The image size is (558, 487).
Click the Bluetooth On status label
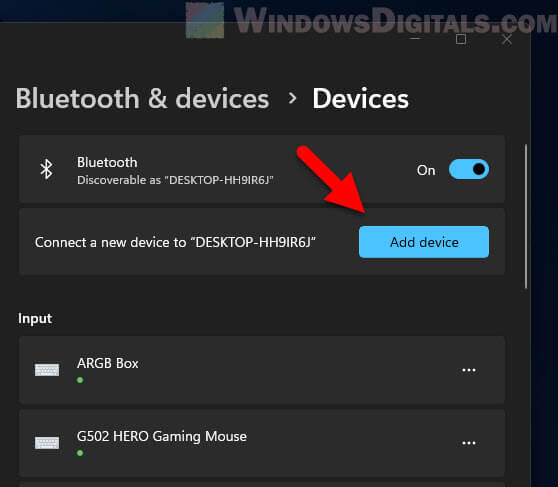[x=426, y=170]
